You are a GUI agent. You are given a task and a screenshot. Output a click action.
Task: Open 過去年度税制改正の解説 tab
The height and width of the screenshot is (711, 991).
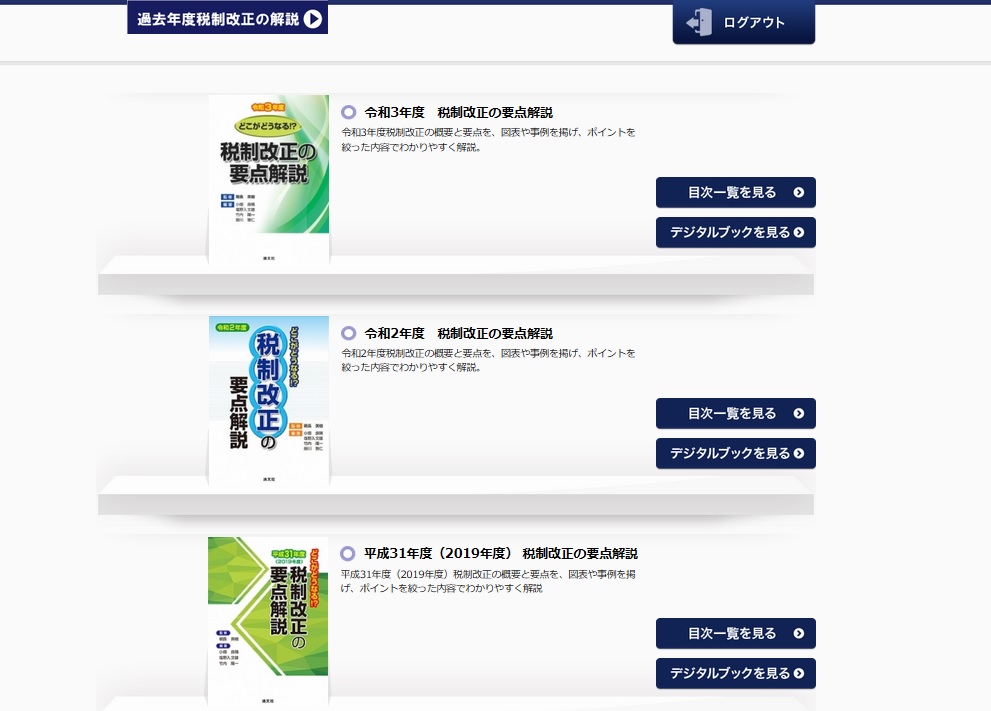tap(228, 18)
